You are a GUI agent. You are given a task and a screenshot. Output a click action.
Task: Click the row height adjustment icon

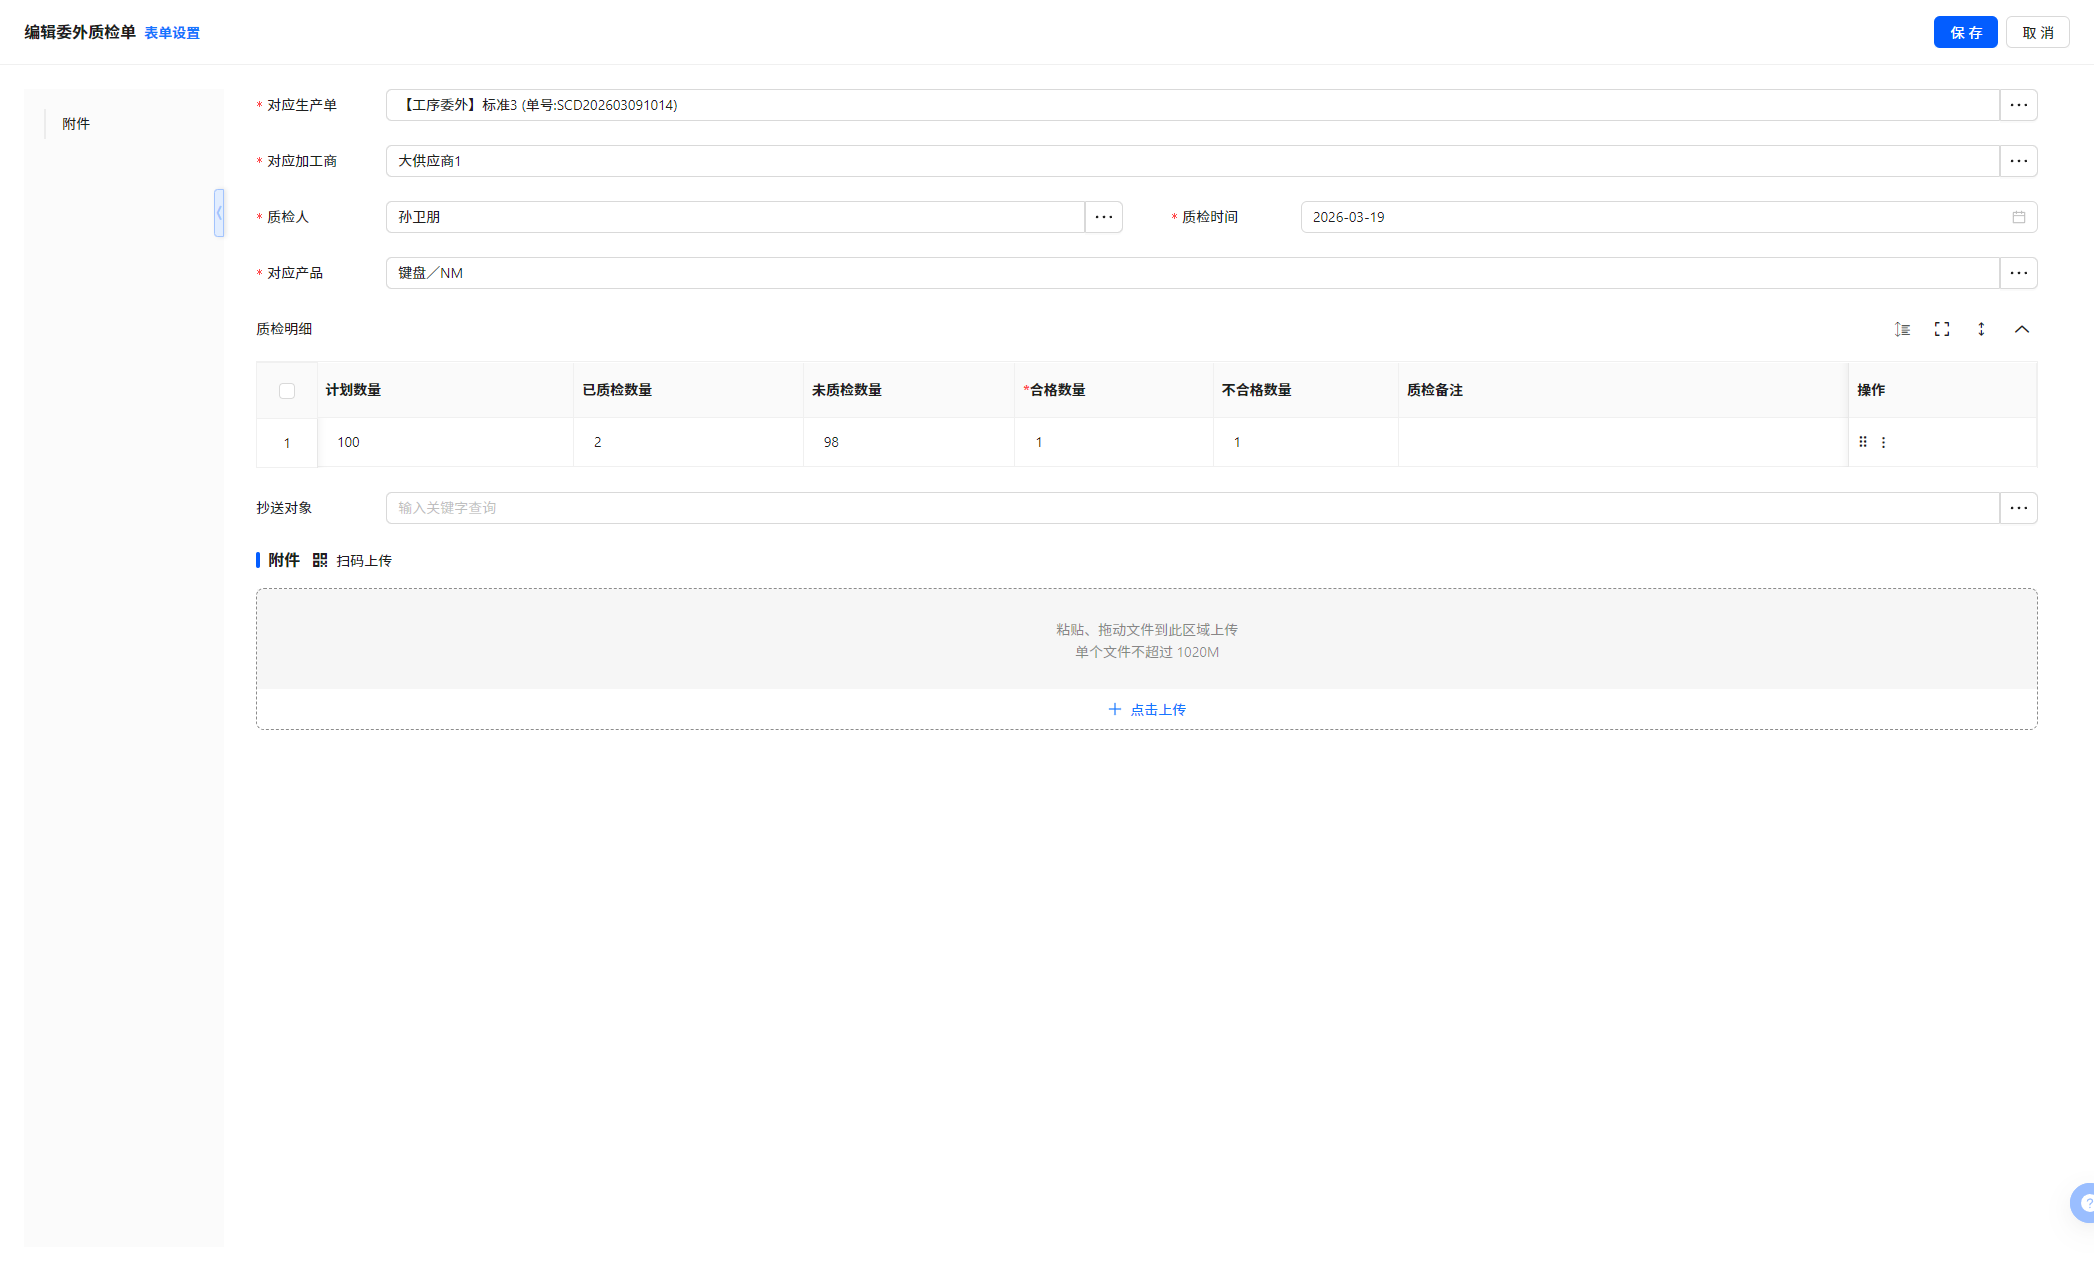(1902, 329)
